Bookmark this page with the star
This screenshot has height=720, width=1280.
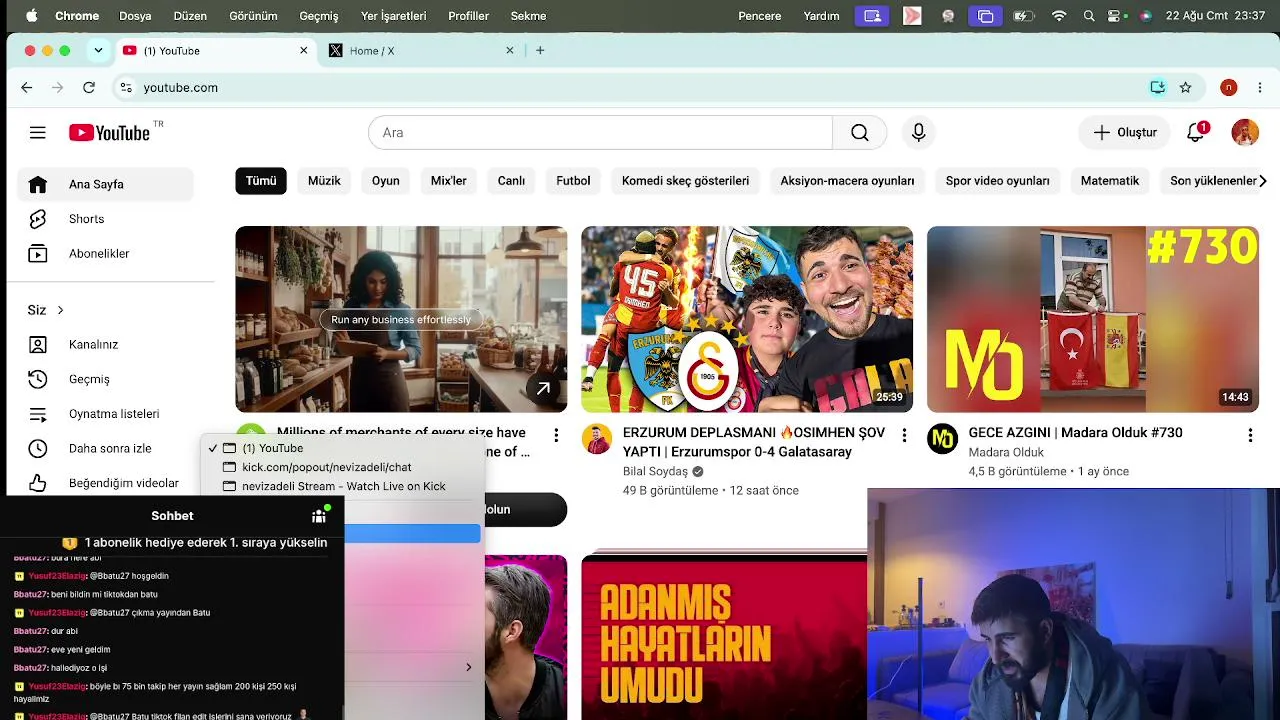point(1186,88)
